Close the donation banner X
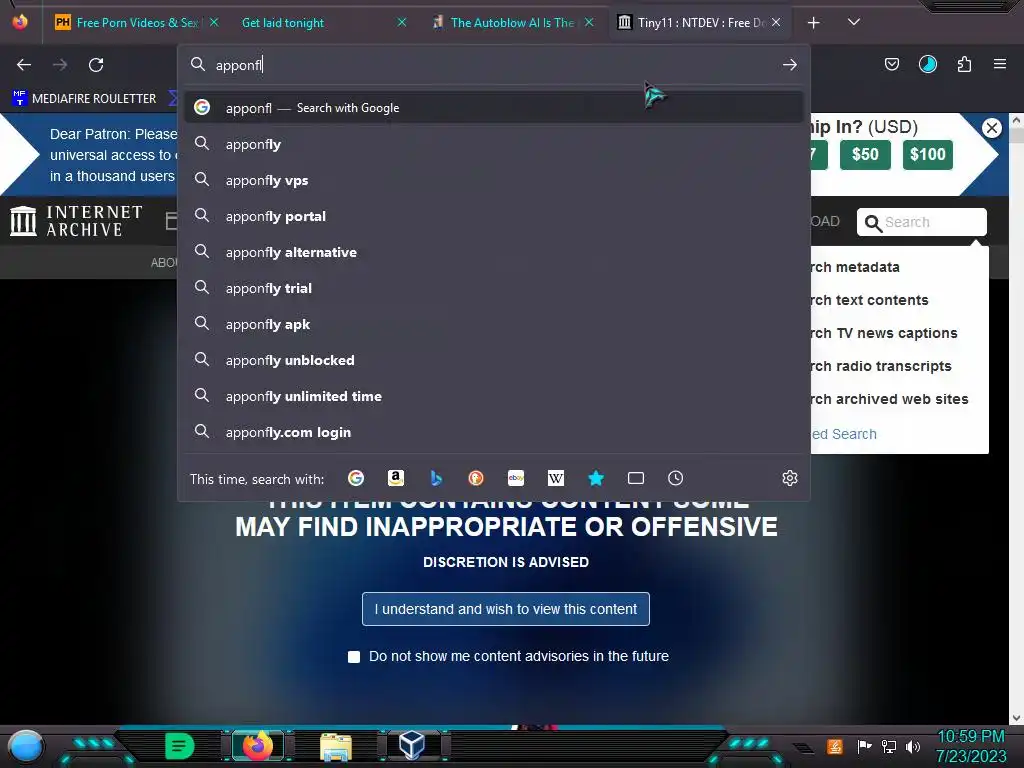This screenshot has width=1024, height=768. [x=991, y=128]
